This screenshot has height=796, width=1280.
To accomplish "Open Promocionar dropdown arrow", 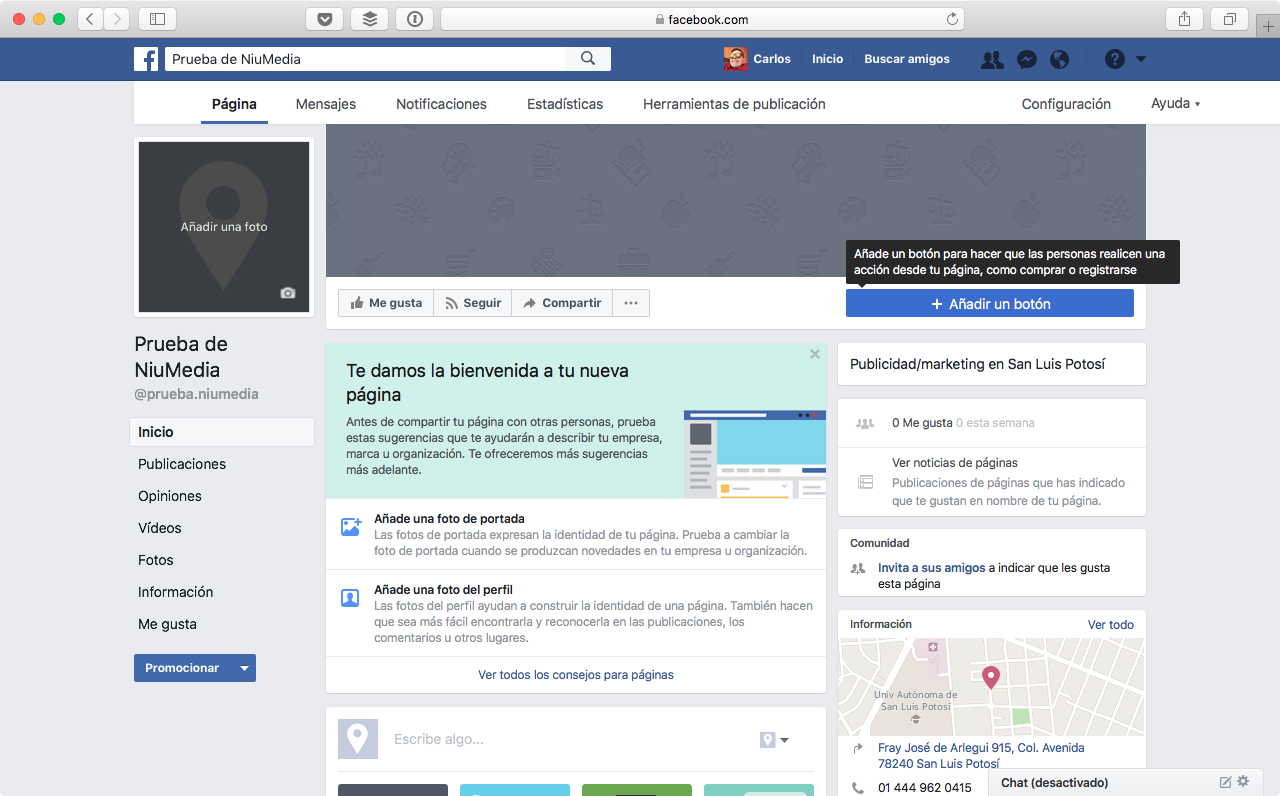I will [243, 668].
